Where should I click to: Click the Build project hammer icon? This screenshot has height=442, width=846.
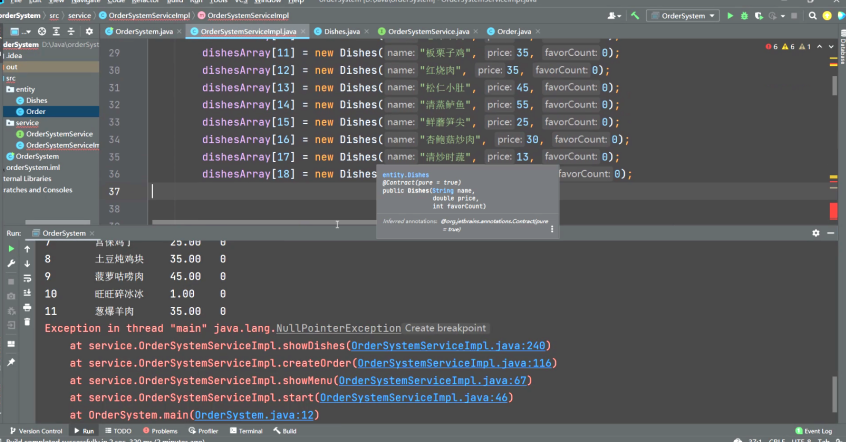(x=633, y=16)
